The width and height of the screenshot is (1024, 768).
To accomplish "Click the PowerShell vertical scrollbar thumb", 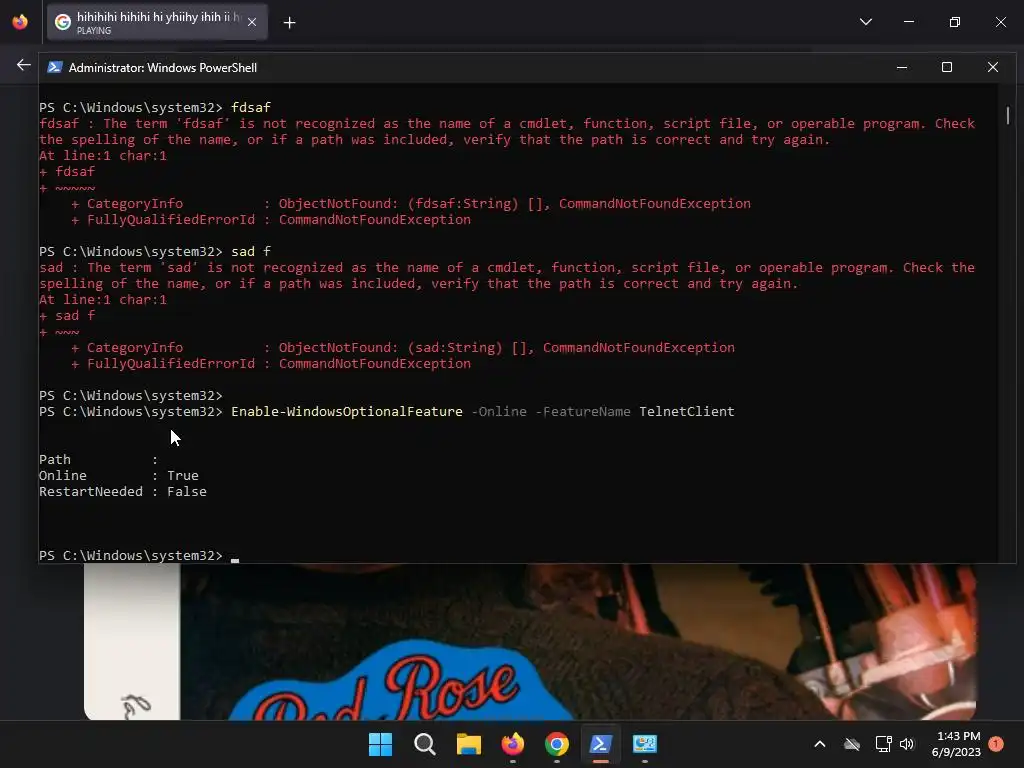I will 1008,116.
